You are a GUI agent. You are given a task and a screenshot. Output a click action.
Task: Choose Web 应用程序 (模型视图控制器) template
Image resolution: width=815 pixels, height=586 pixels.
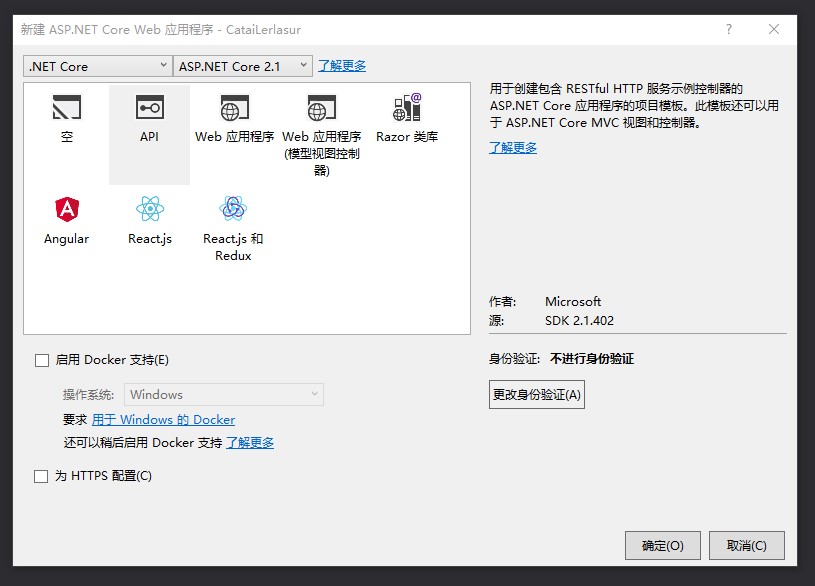(x=321, y=108)
